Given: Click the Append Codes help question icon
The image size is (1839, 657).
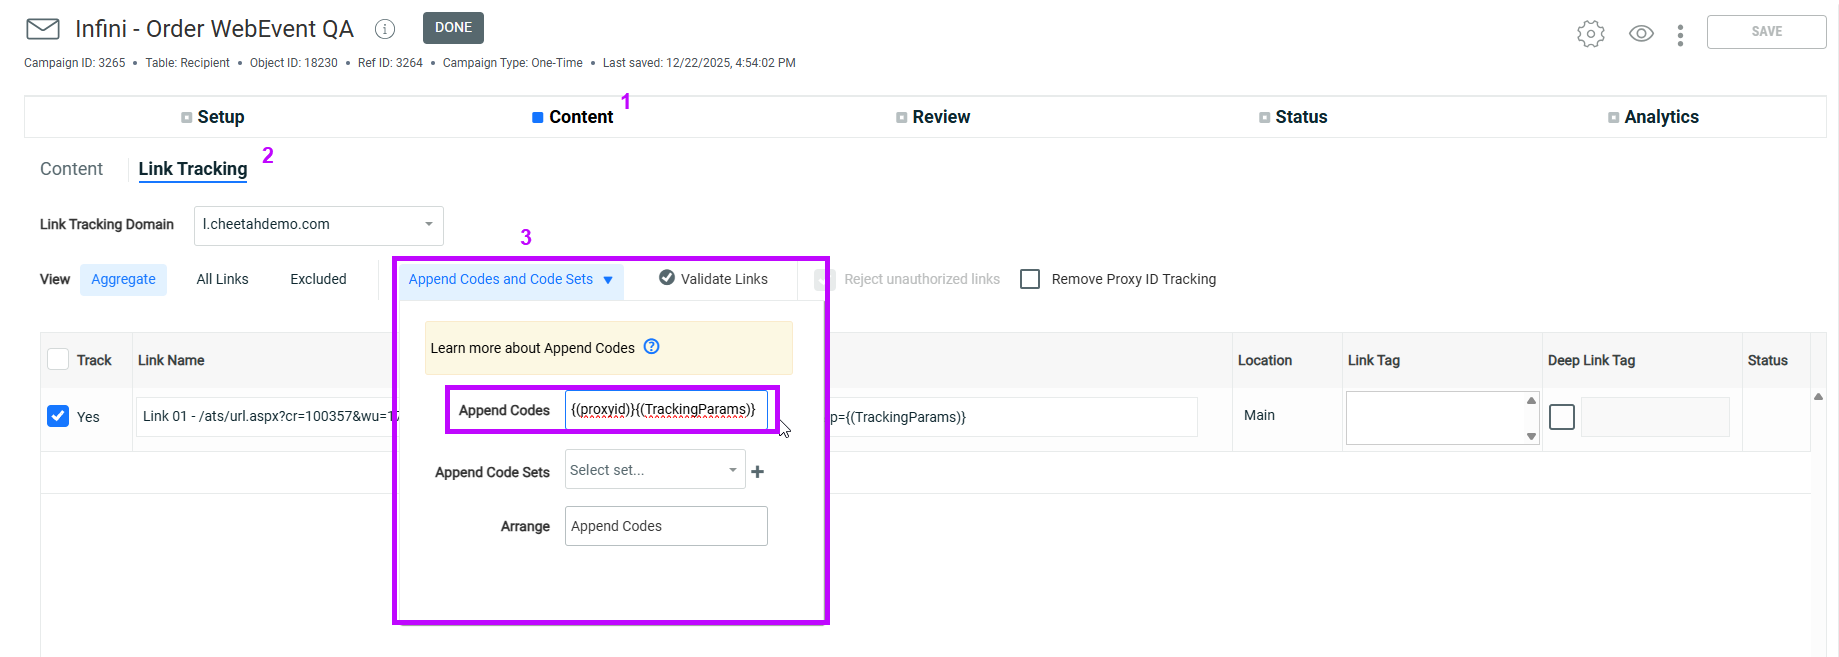Looking at the screenshot, I should click(652, 347).
